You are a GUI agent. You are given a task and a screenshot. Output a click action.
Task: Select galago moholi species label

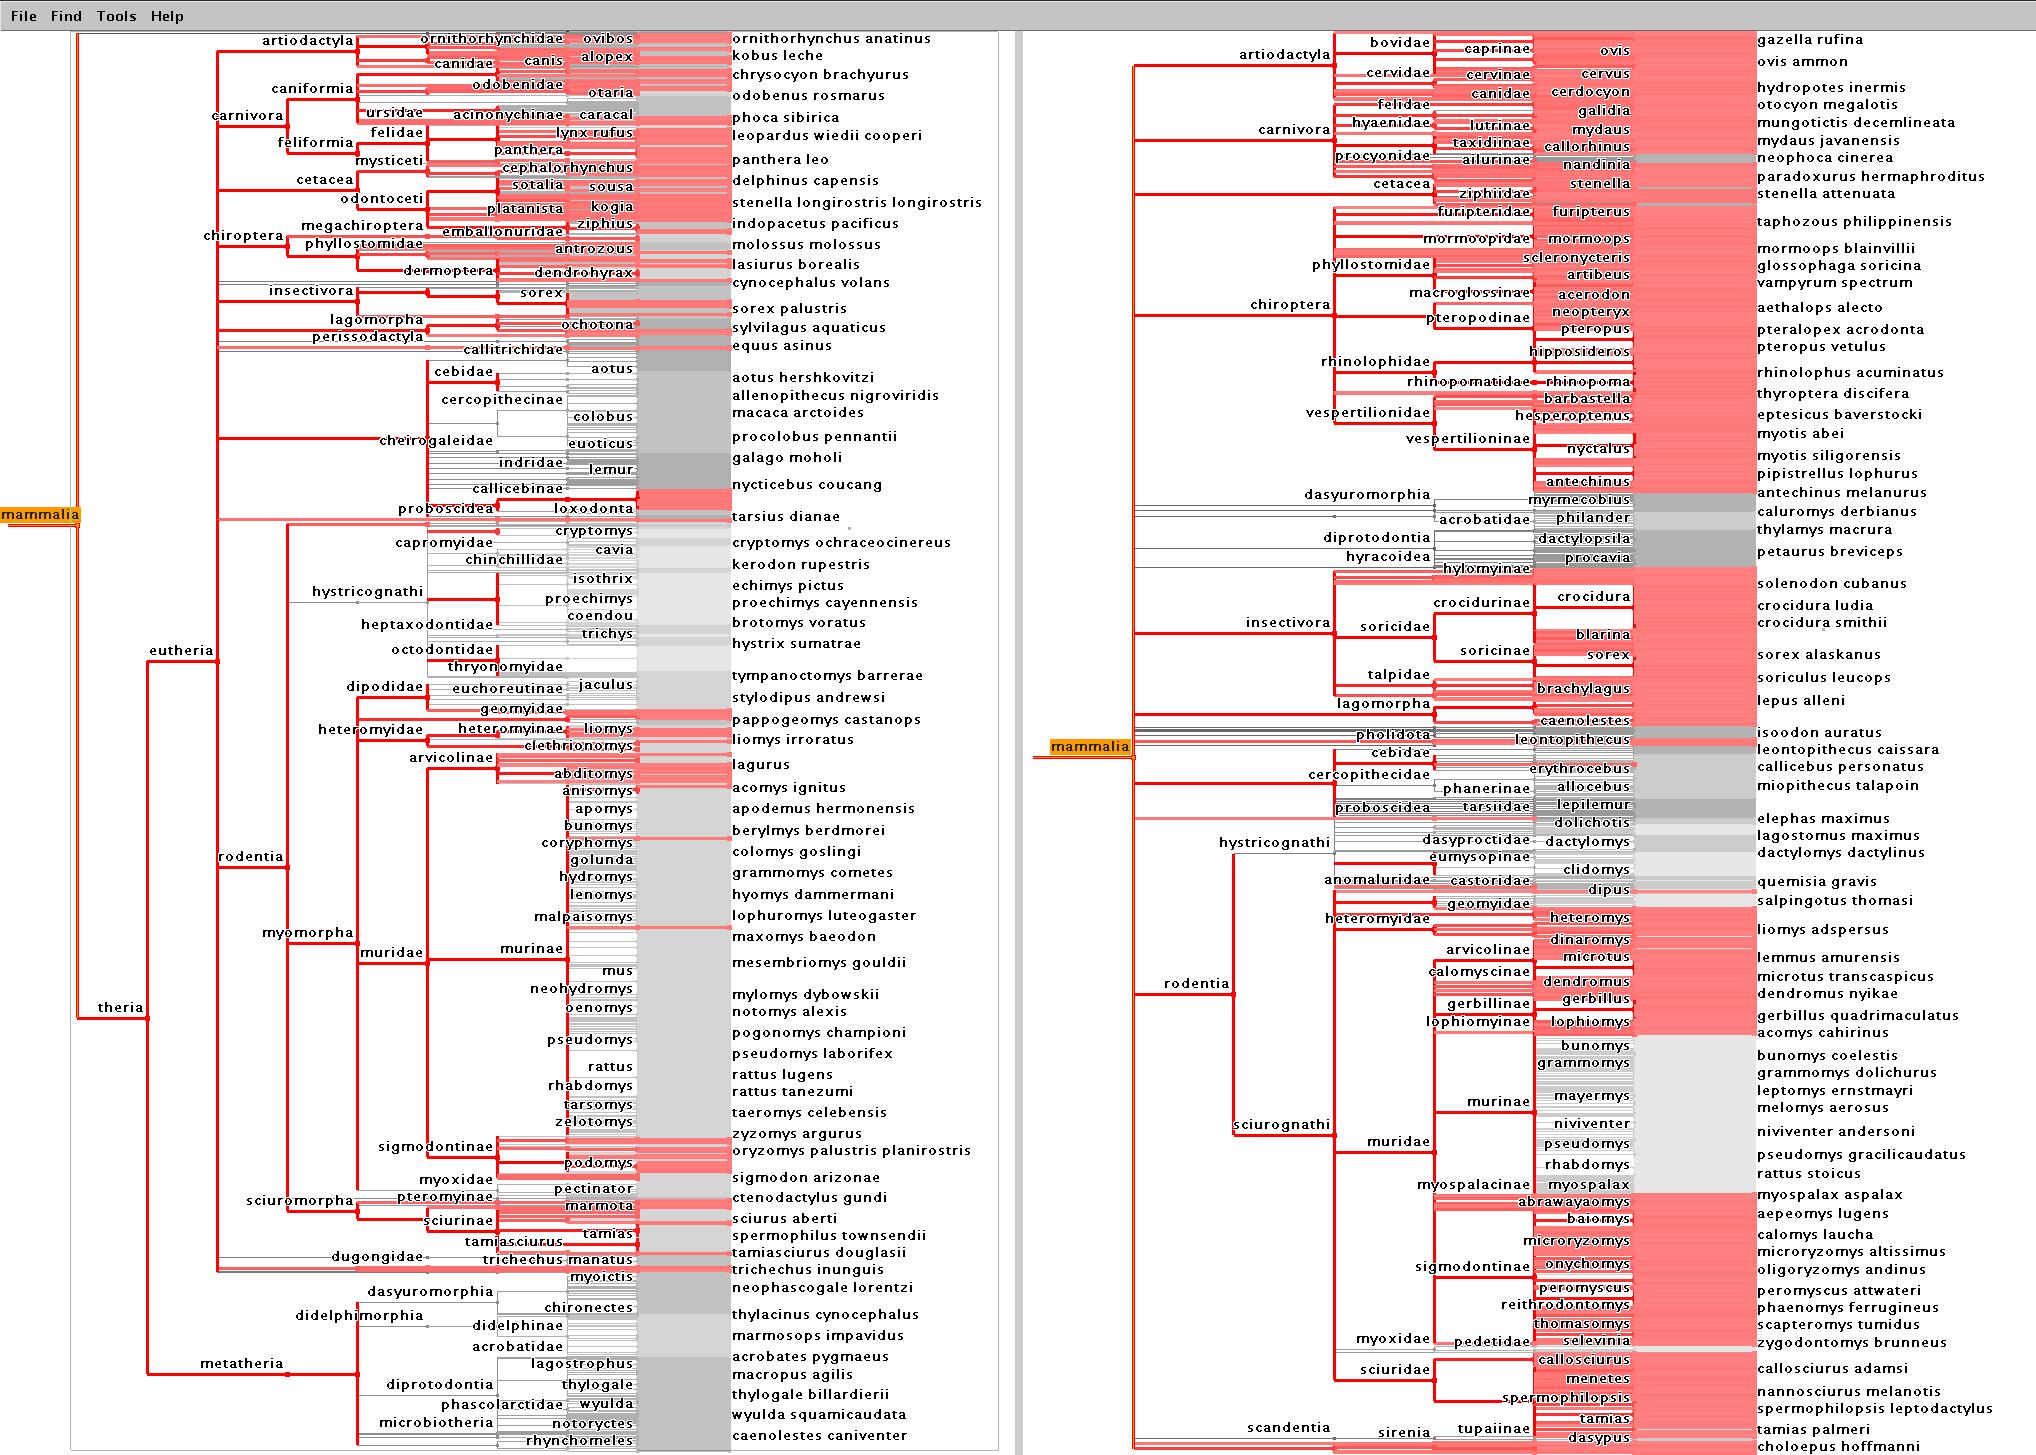787,457
